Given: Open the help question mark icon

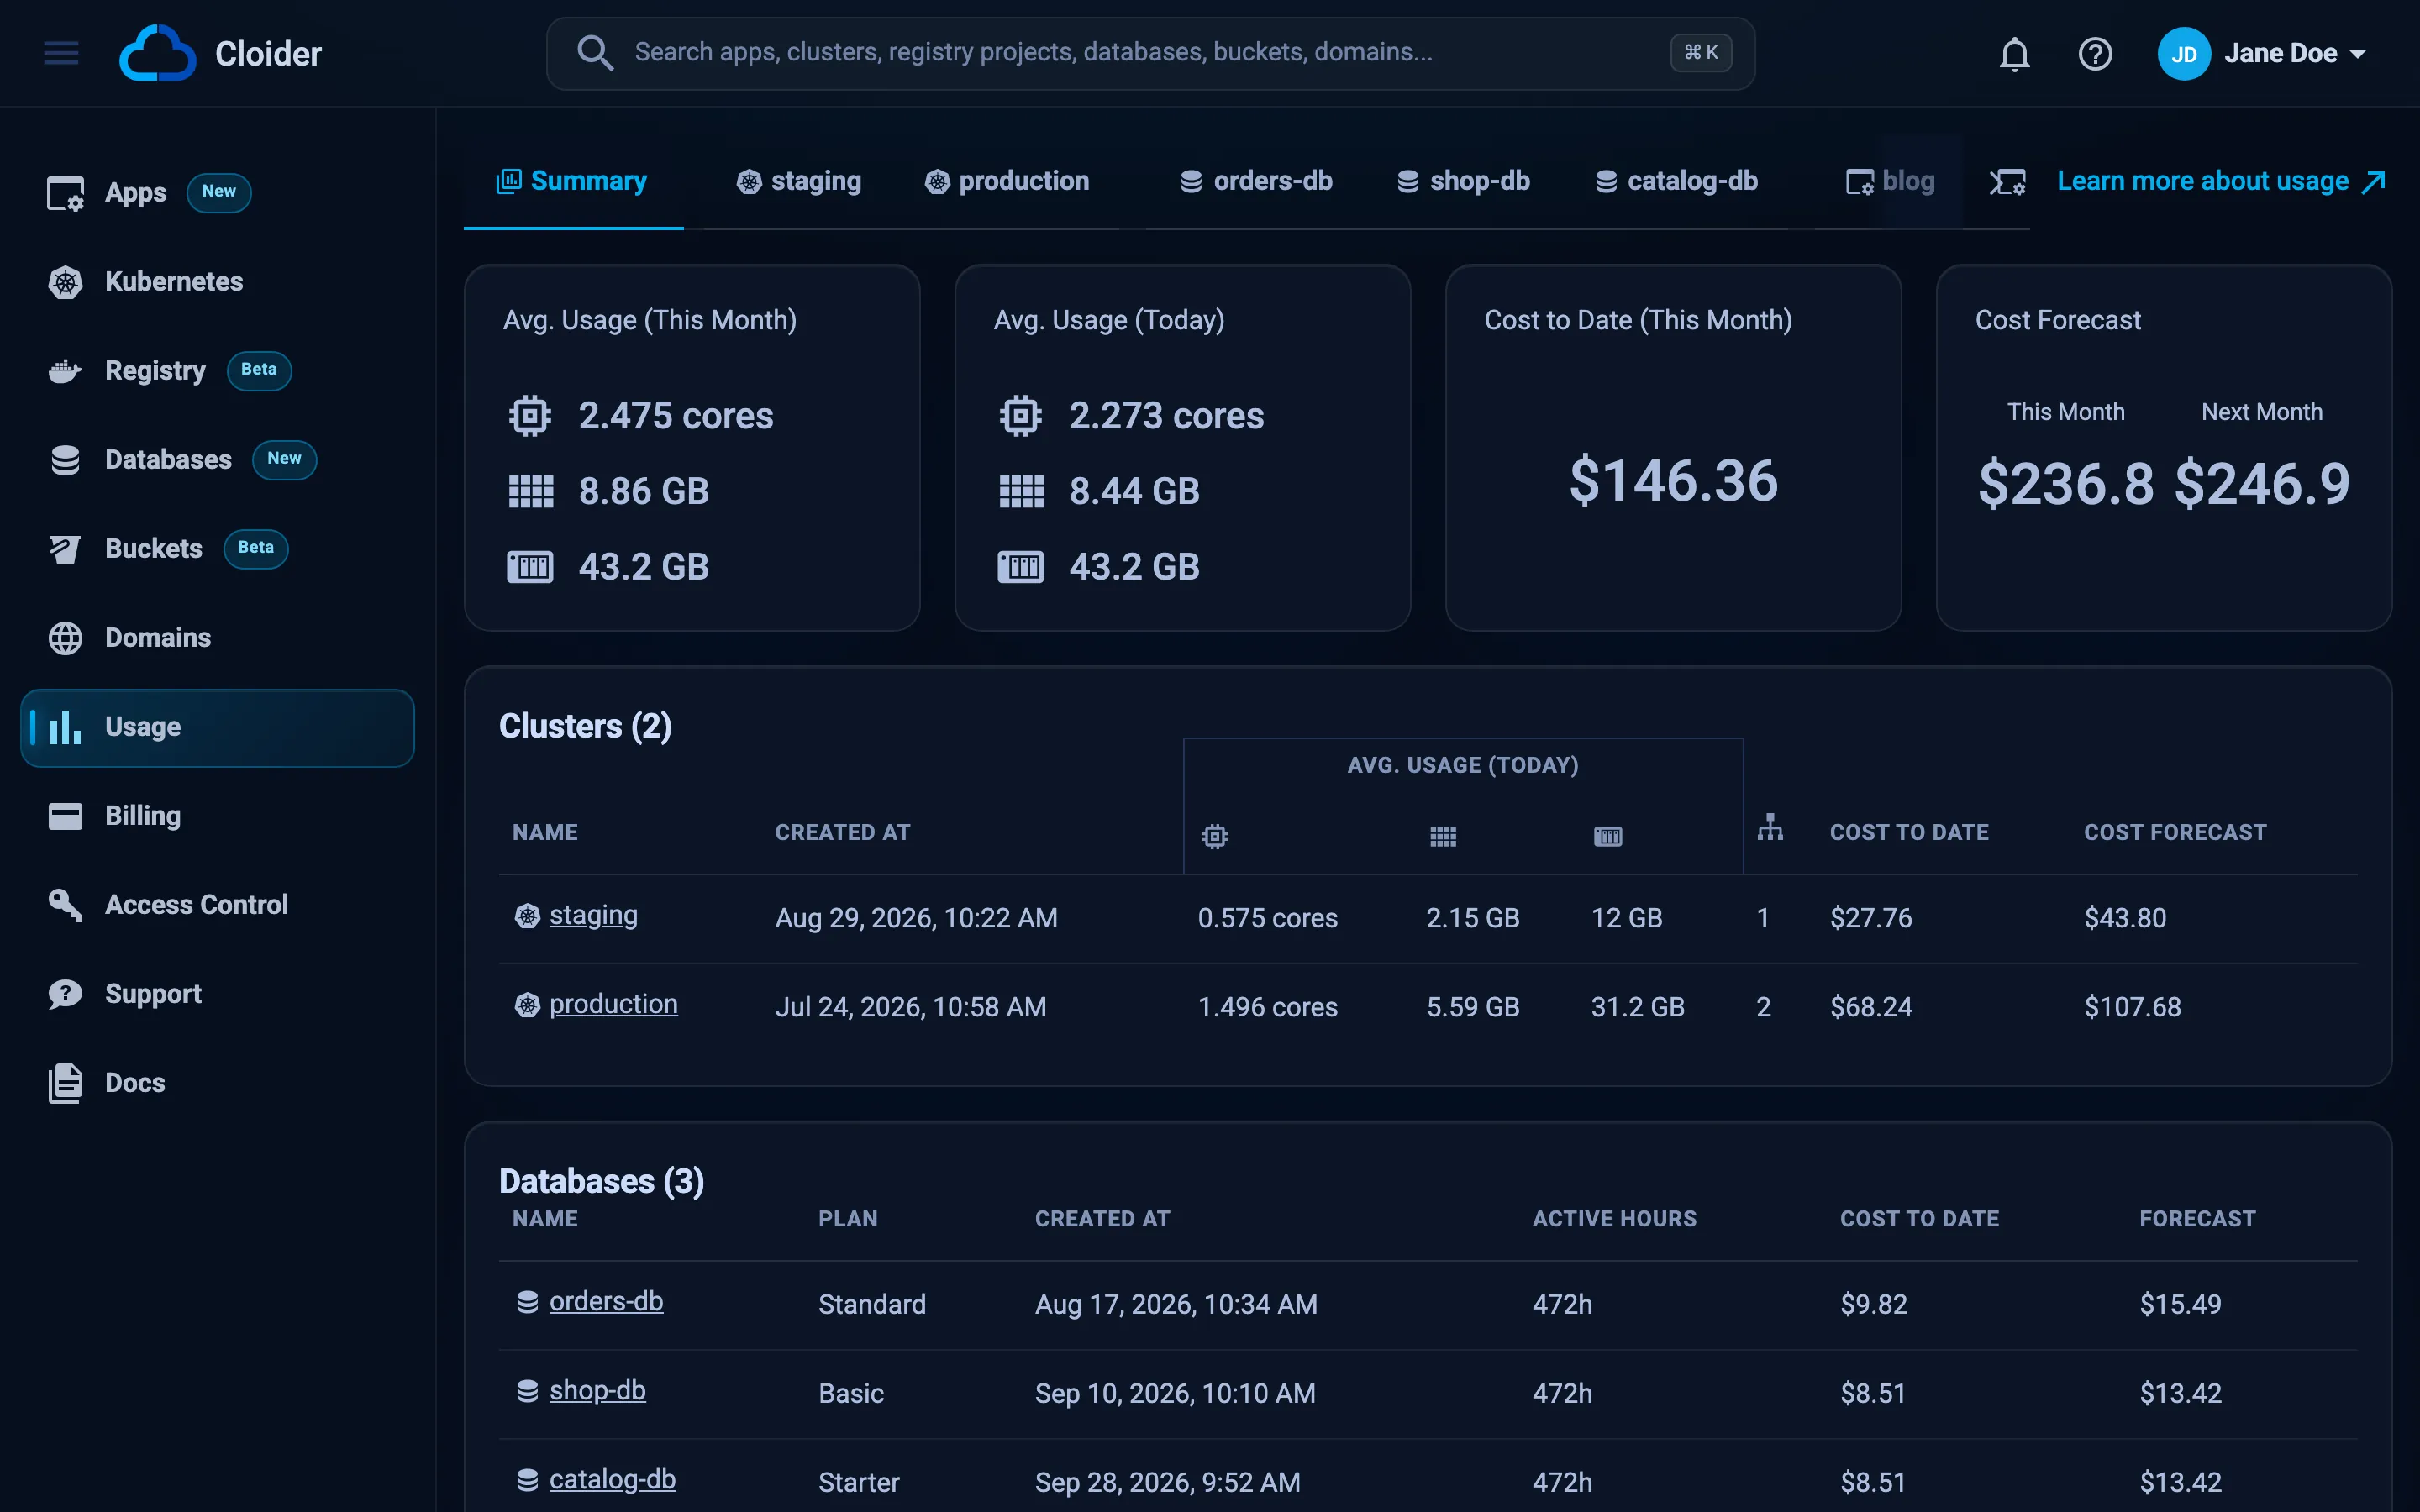Looking at the screenshot, I should pos(2095,54).
